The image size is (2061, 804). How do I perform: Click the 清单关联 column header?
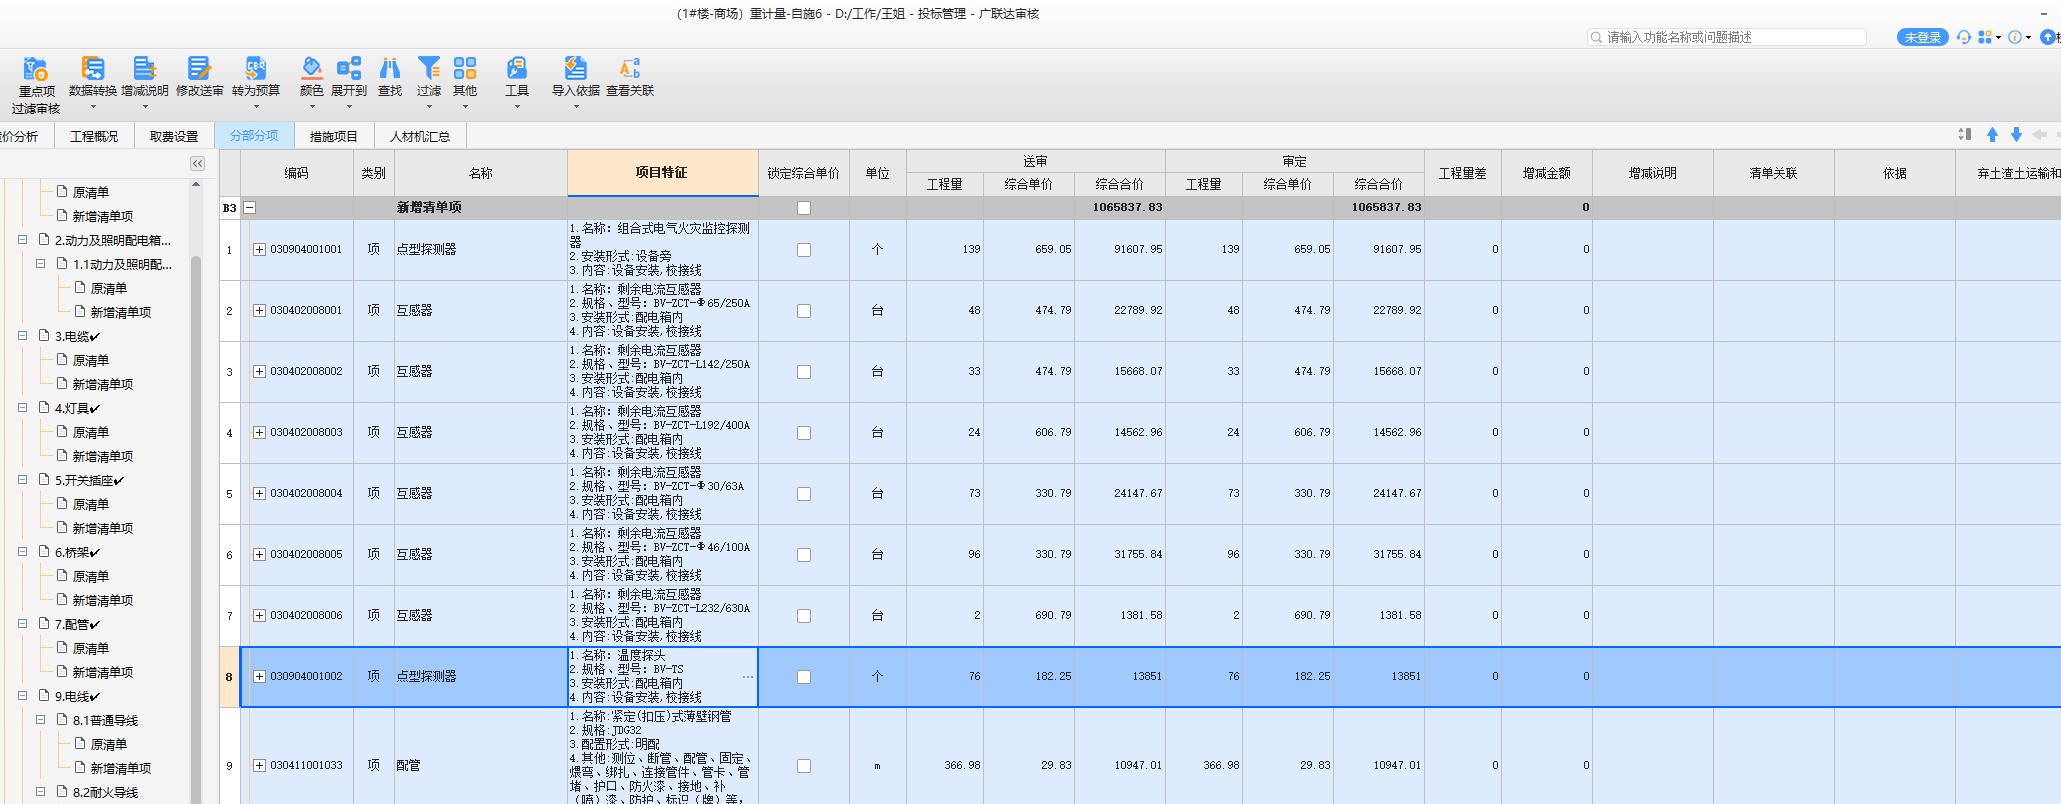[1774, 173]
